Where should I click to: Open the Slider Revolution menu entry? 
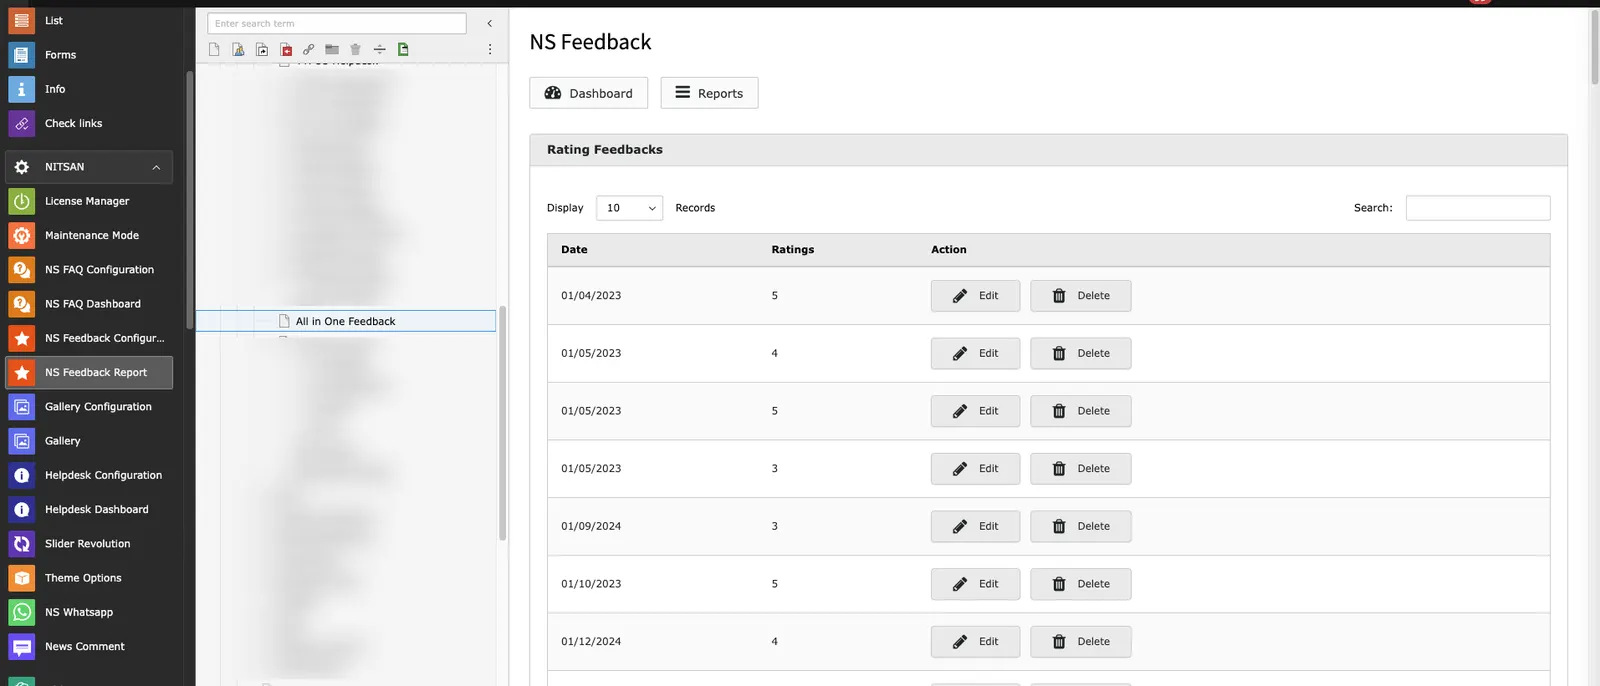pyautogui.click(x=89, y=544)
